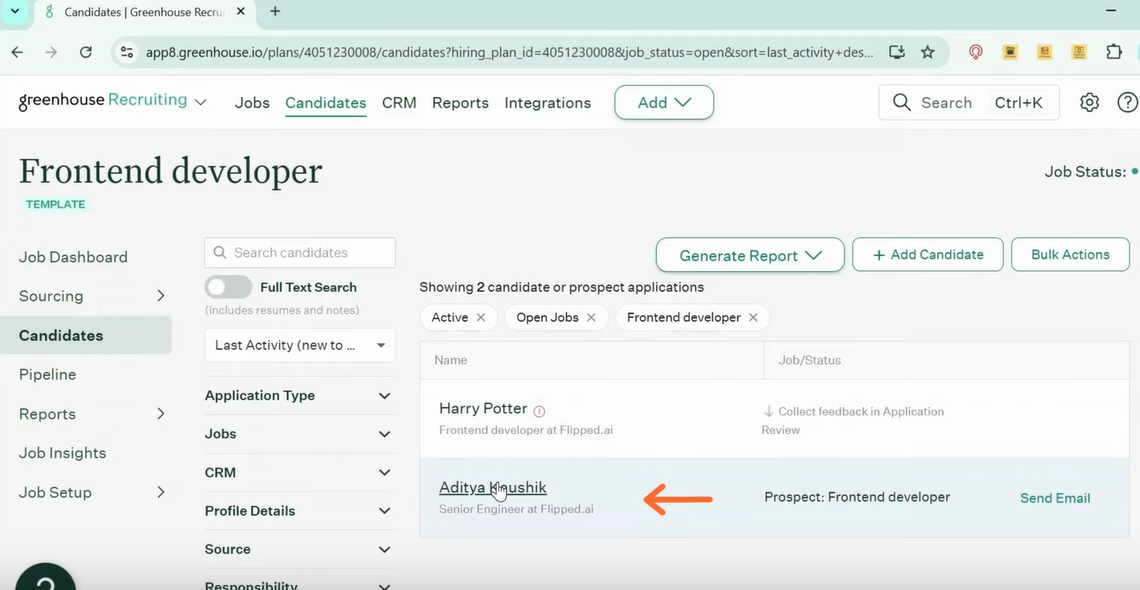Image resolution: width=1140 pixels, height=590 pixels.
Task: Bookmark this page with star icon
Action: click(928, 52)
